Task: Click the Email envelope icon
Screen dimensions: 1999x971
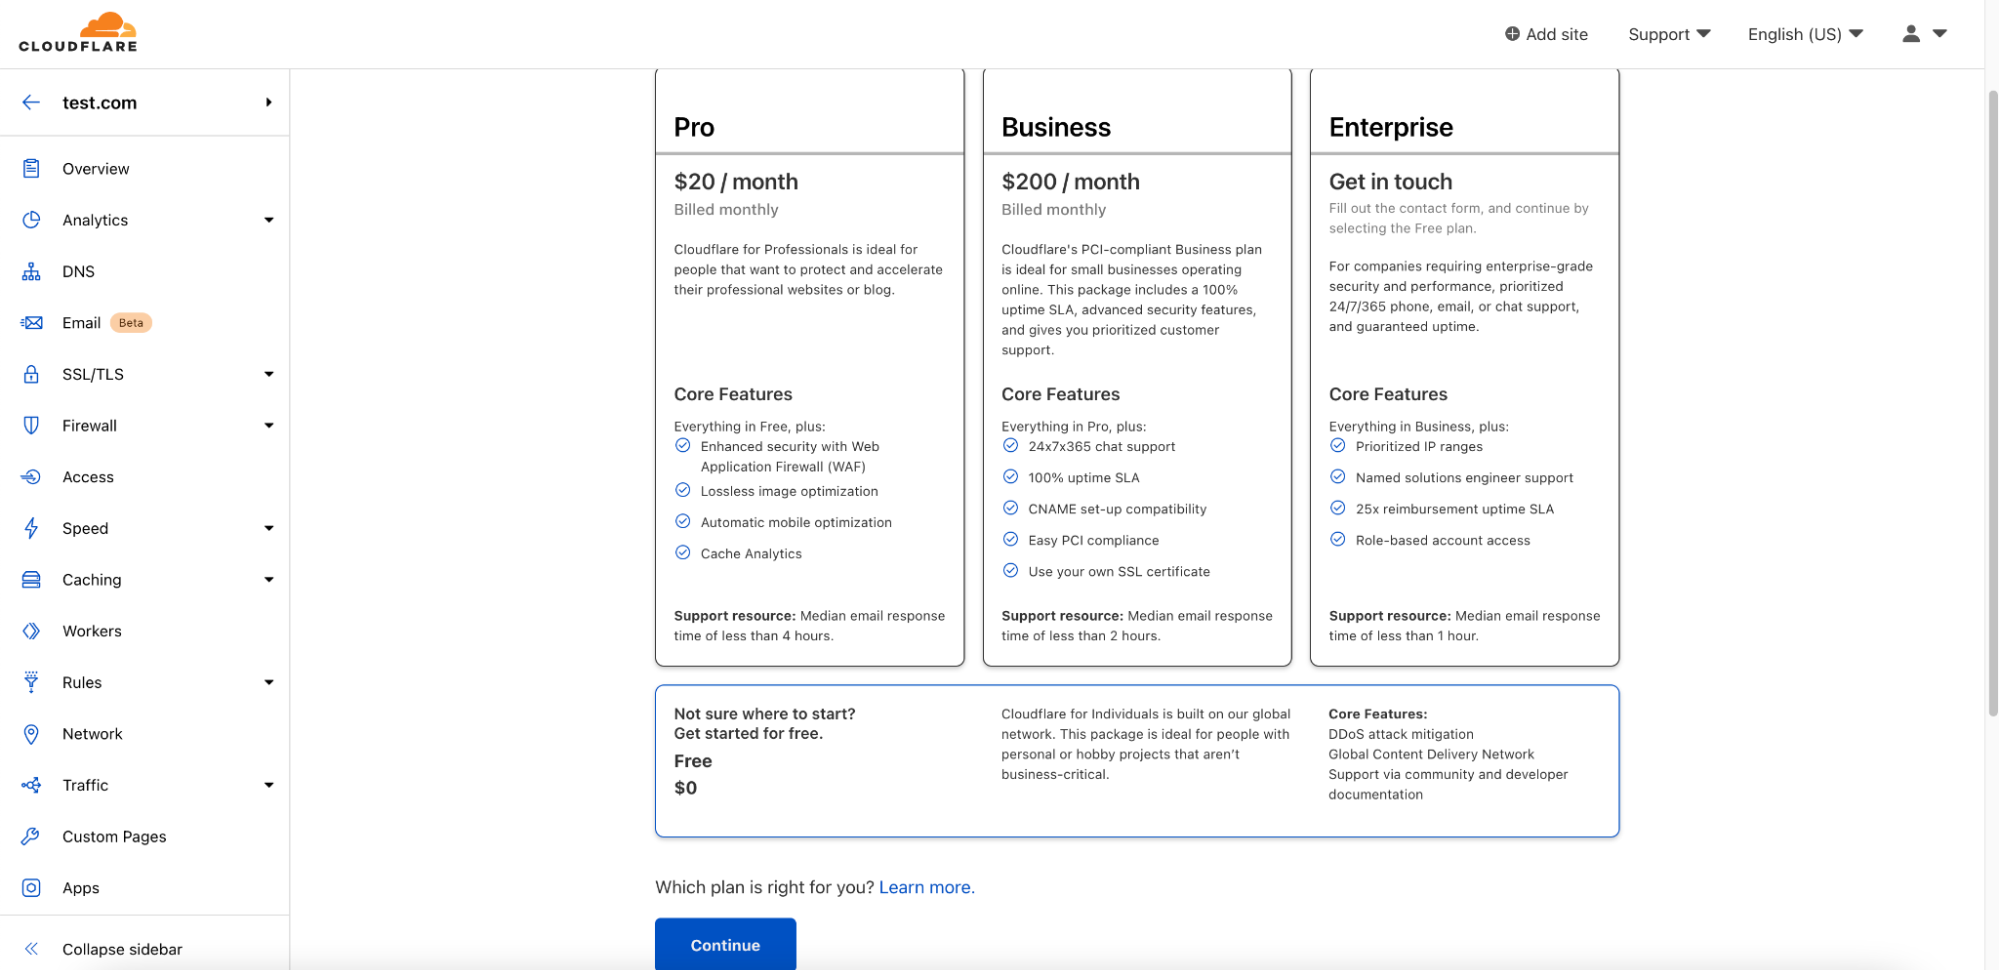Action: 31,323
